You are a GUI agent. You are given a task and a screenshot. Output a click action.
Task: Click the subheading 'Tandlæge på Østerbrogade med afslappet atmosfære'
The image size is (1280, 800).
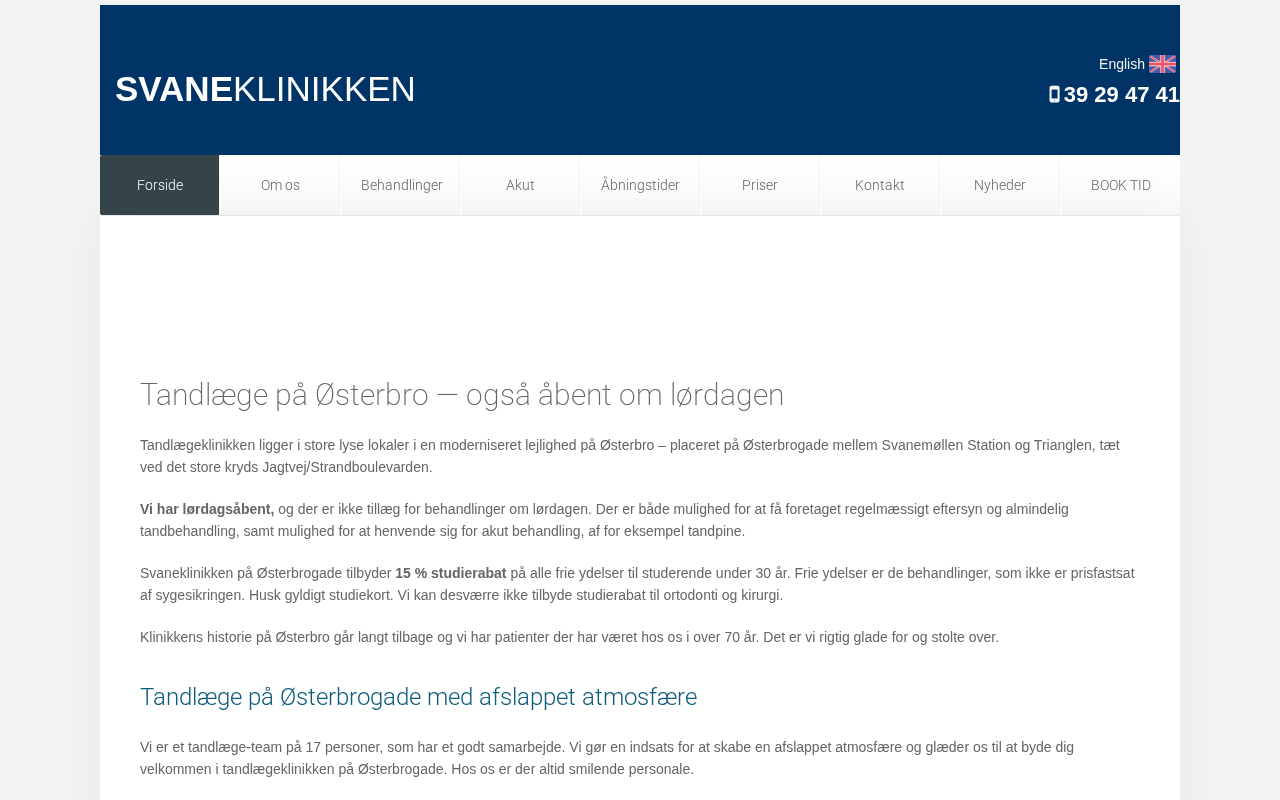tap(418, 697)
